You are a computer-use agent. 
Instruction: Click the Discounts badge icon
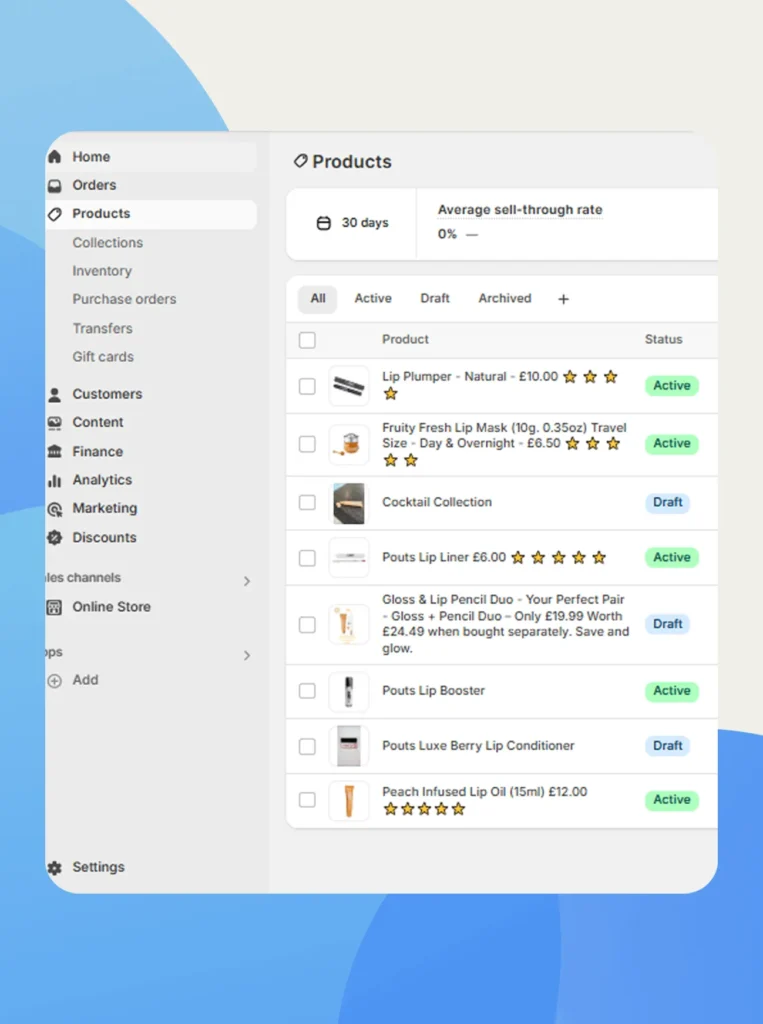pyautogui.click(x=54, y=538)
